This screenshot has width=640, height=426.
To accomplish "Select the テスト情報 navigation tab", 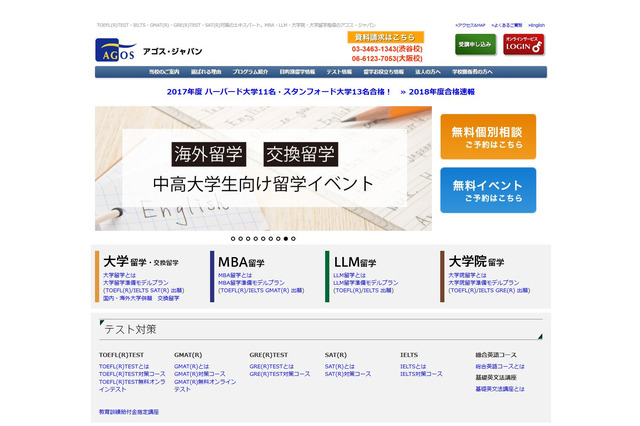I will (338, 72).
